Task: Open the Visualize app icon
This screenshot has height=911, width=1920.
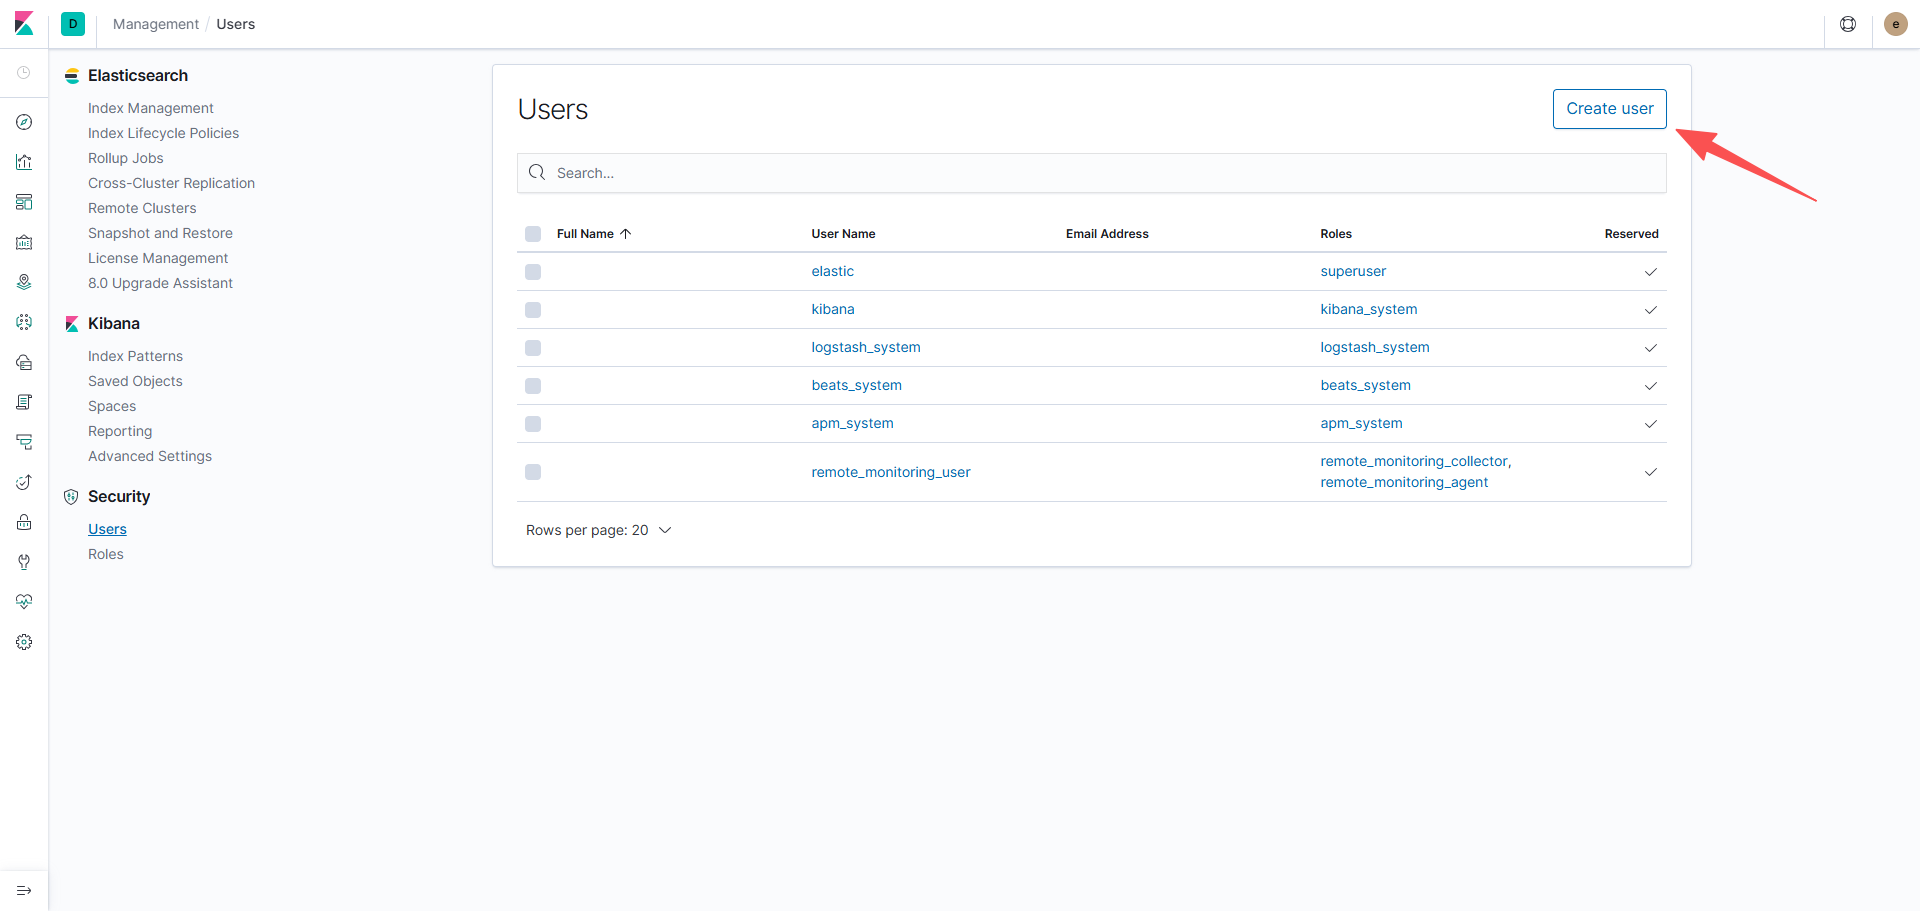Action: coord(24,162)
